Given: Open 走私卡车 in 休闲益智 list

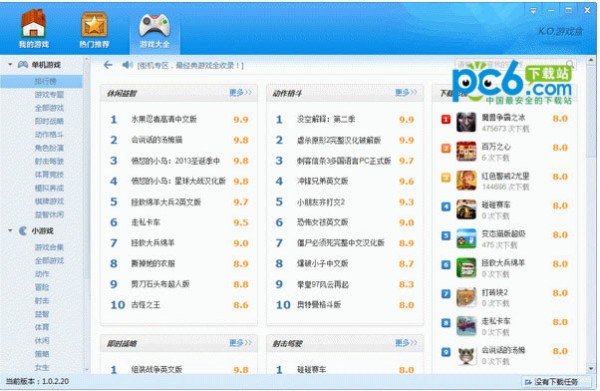Looking at the screenshot, I should point(145,222).
